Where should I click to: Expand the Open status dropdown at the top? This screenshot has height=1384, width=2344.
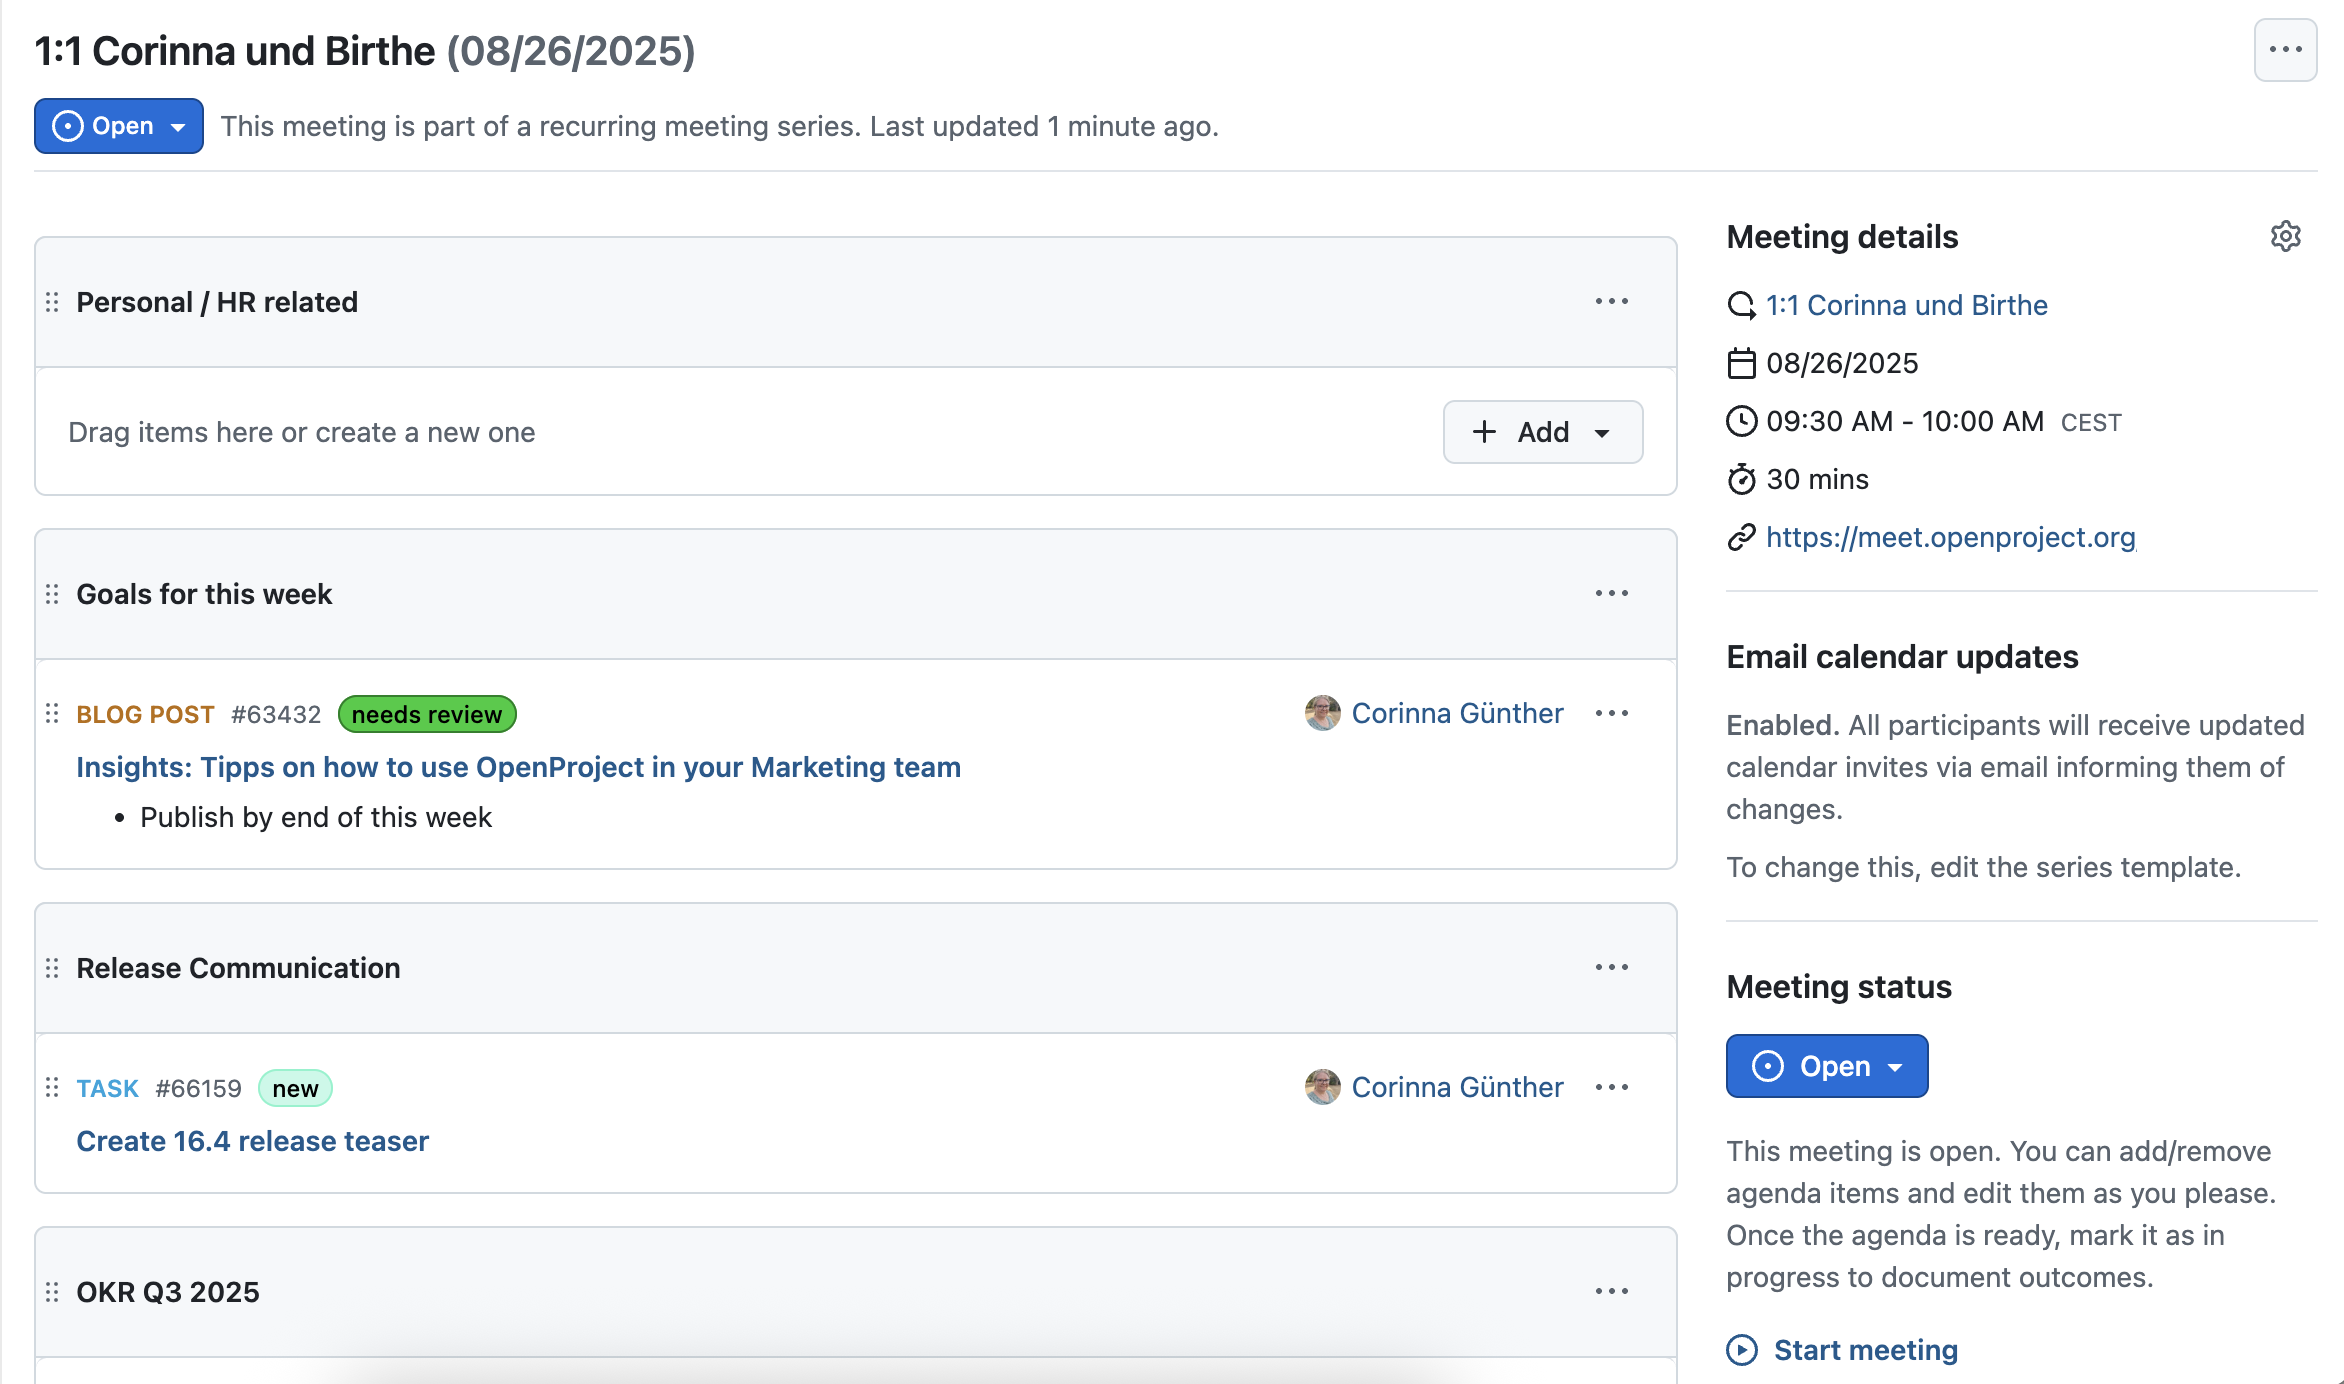pyautogui.click(x=179, y=125)
